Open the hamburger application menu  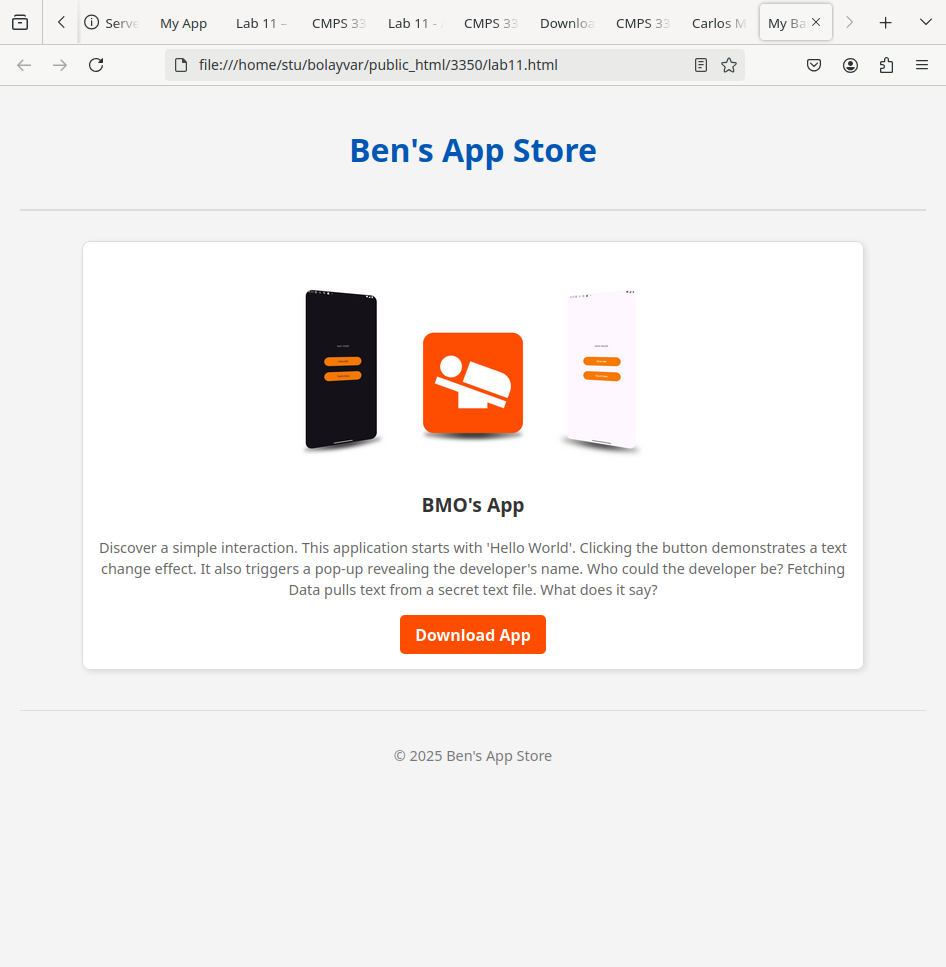pyautogui.click(x=922, y=65)
